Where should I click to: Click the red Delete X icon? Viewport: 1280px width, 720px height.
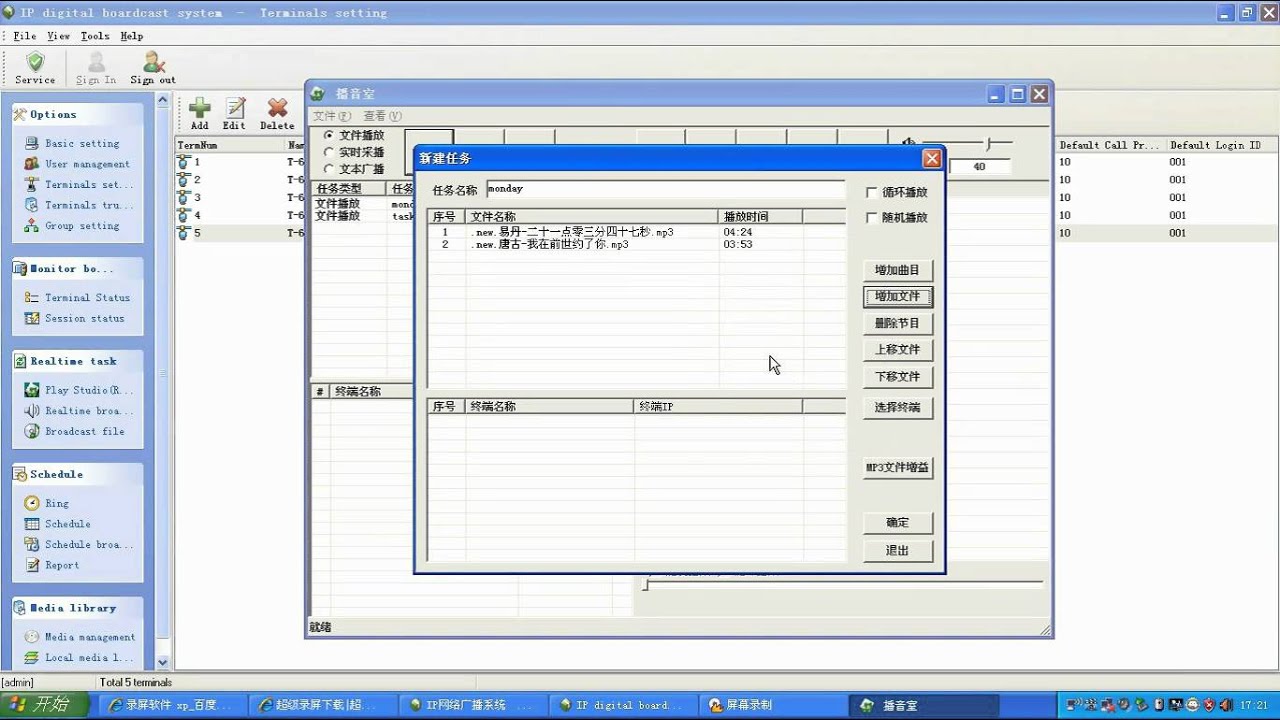click(277, 108)
